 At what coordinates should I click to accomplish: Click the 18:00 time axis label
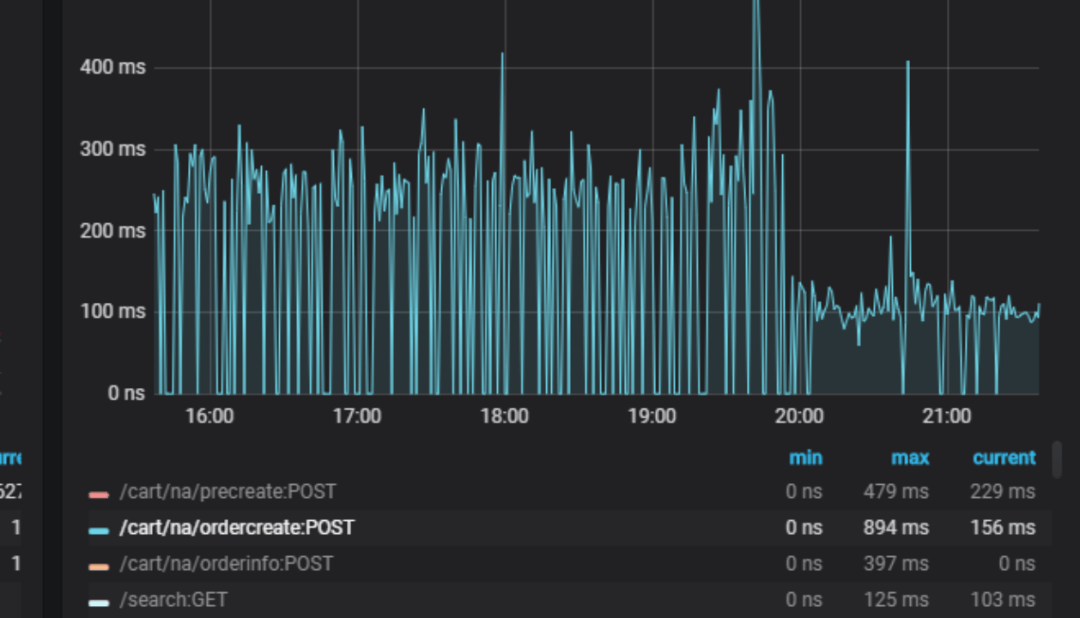(504, 416)
